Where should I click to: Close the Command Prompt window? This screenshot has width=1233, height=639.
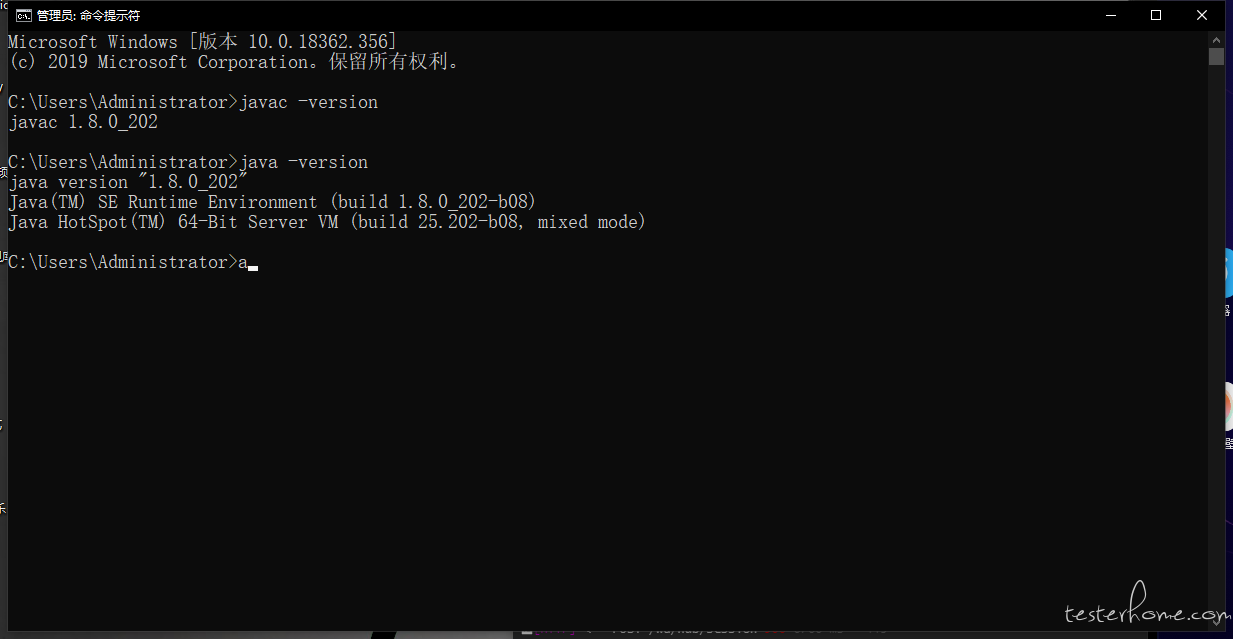click(1202, 15)
